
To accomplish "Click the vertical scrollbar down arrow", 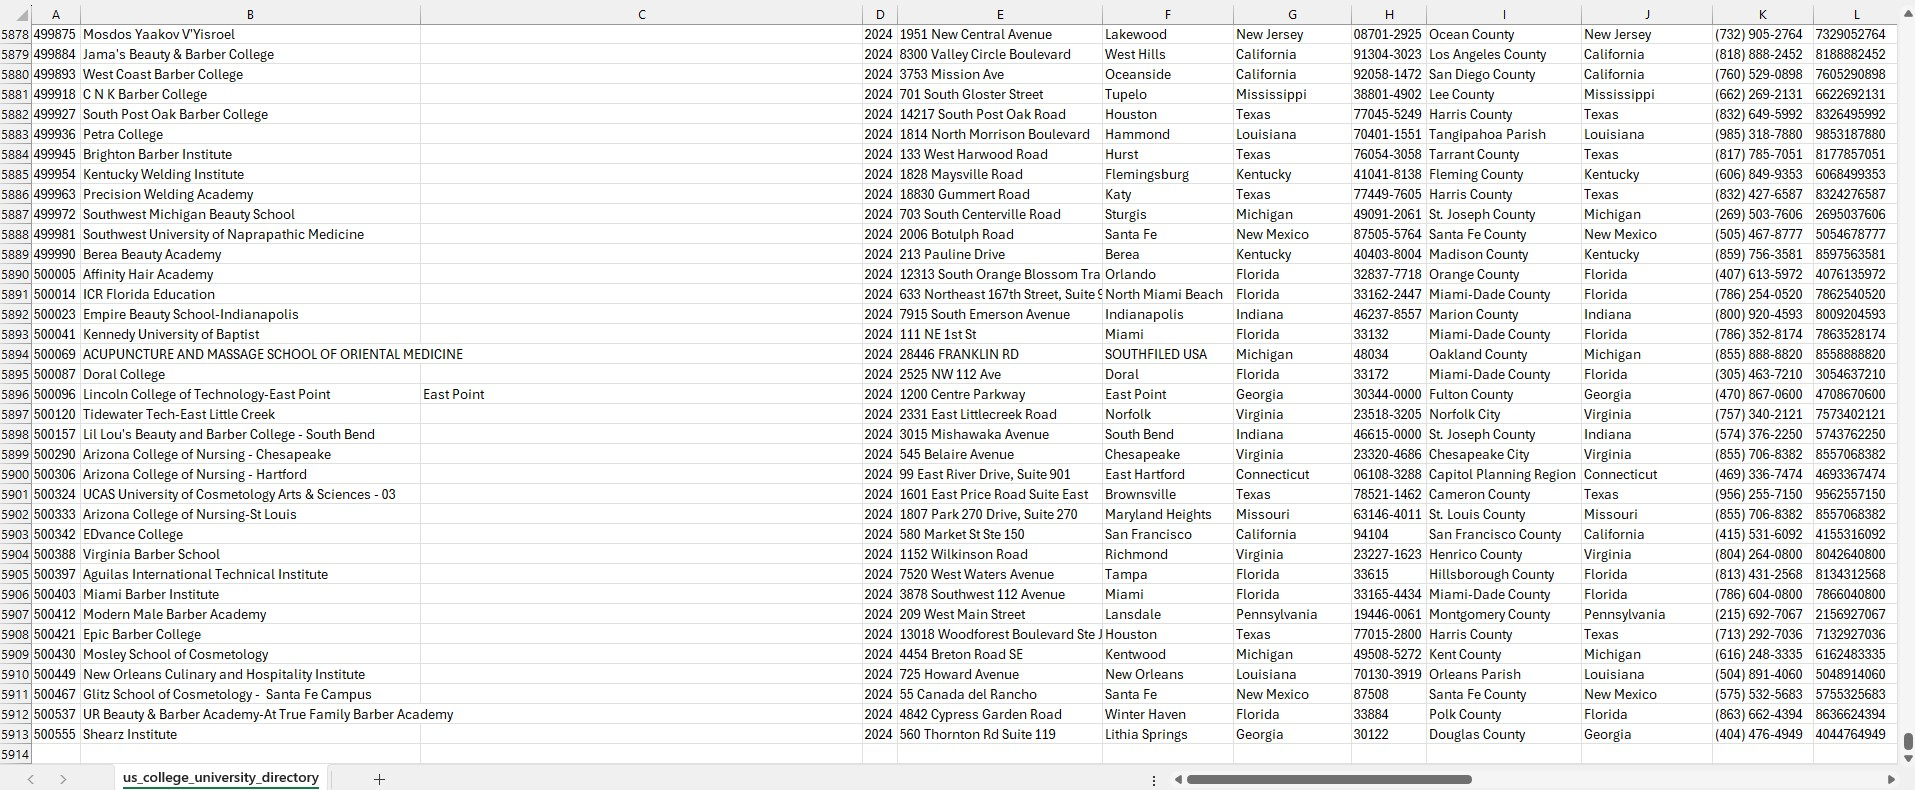I will click(1907, 758).
